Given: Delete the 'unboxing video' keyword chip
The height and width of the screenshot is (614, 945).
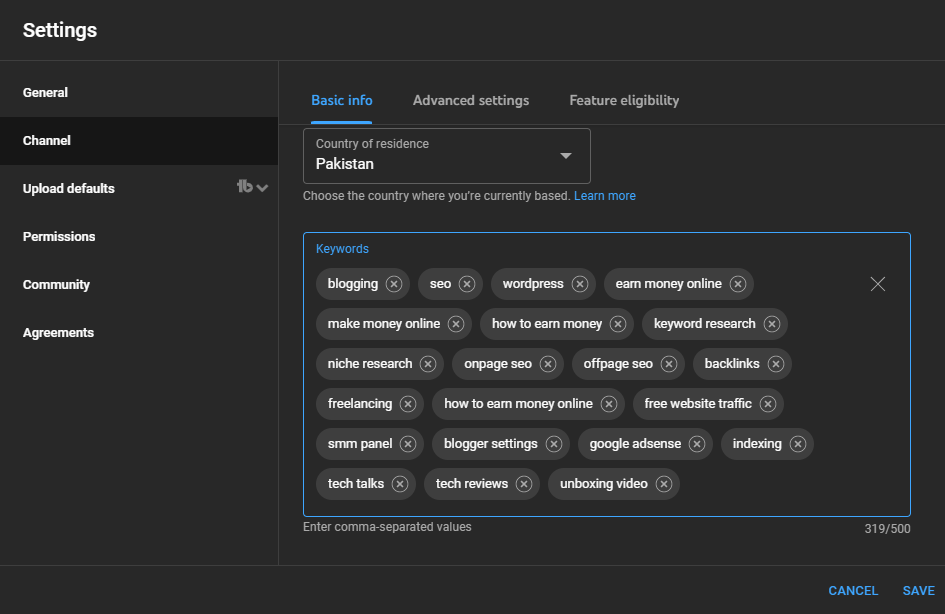Looking at the screenshot, I should (x=664, y=484).
